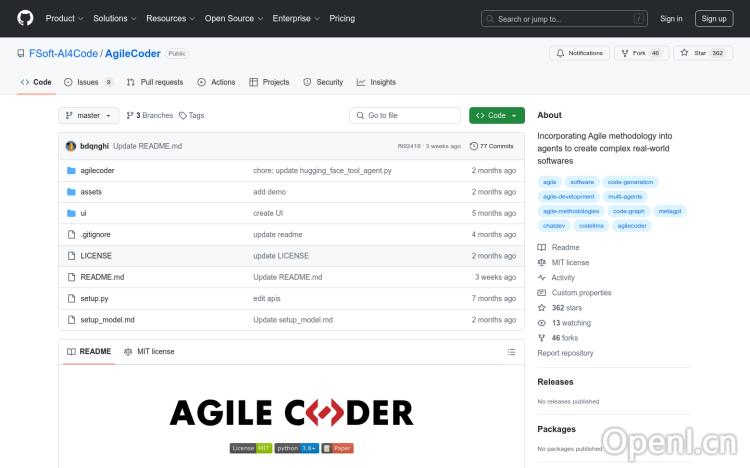Click the code-generation topic tag

pyautogui.click(x=630, y=182)
